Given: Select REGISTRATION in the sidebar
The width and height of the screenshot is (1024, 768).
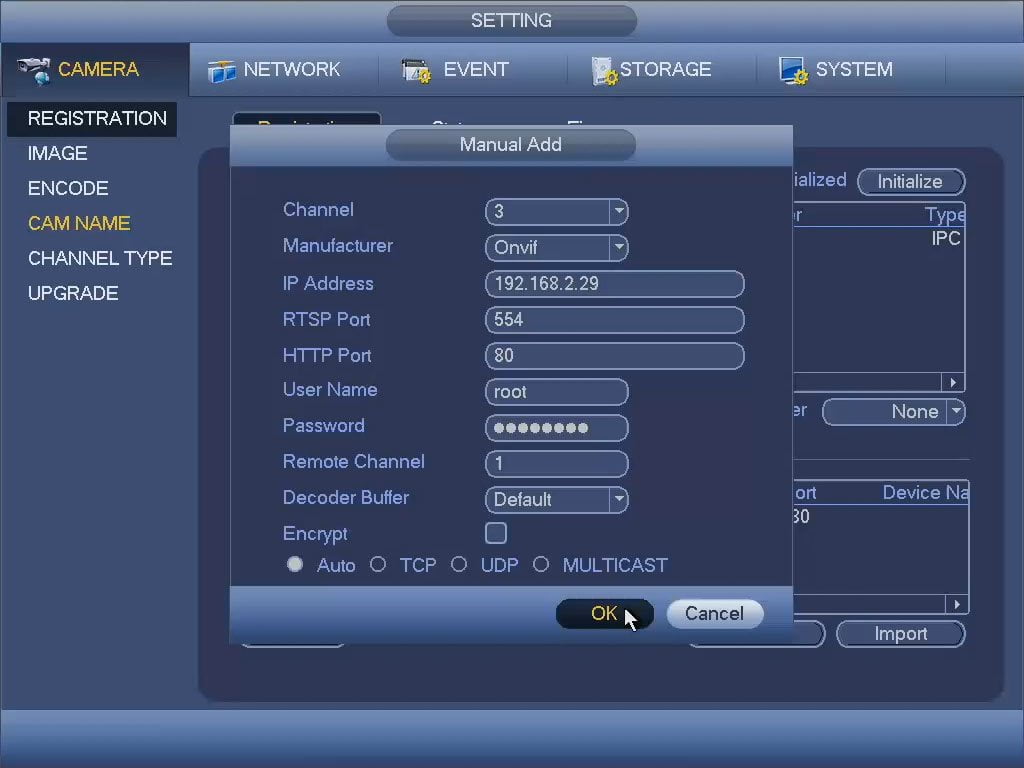Looking at the screenshot, I should [x=92, y=119].
